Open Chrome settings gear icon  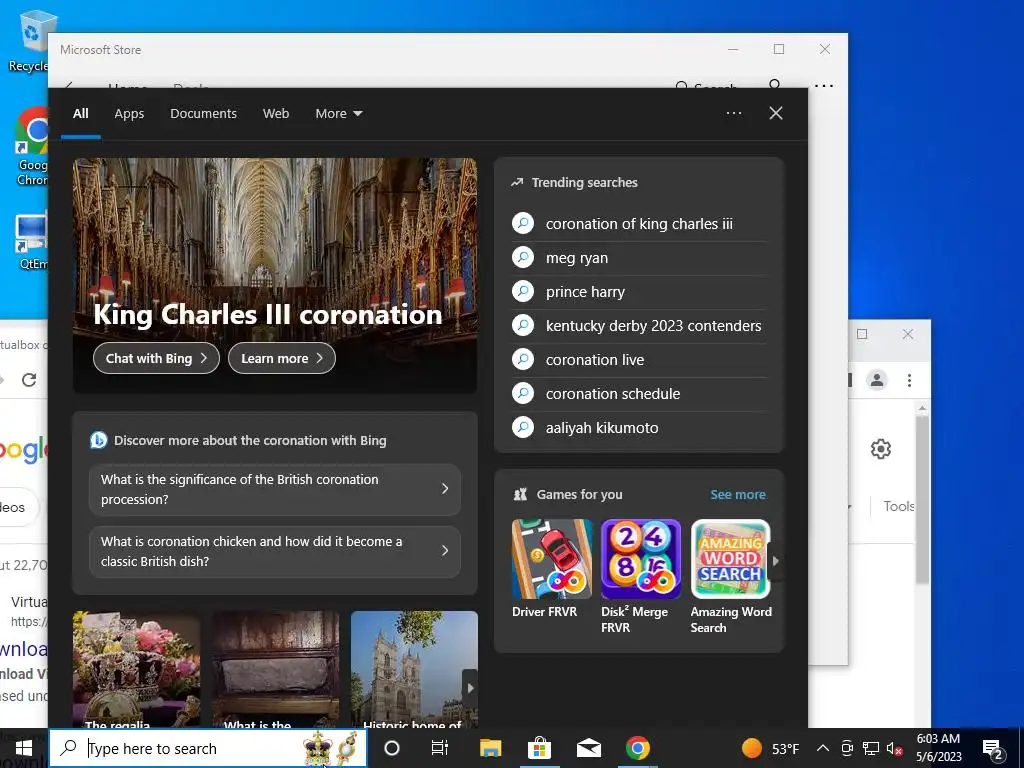pyautogui.click(x=880, y=449)
